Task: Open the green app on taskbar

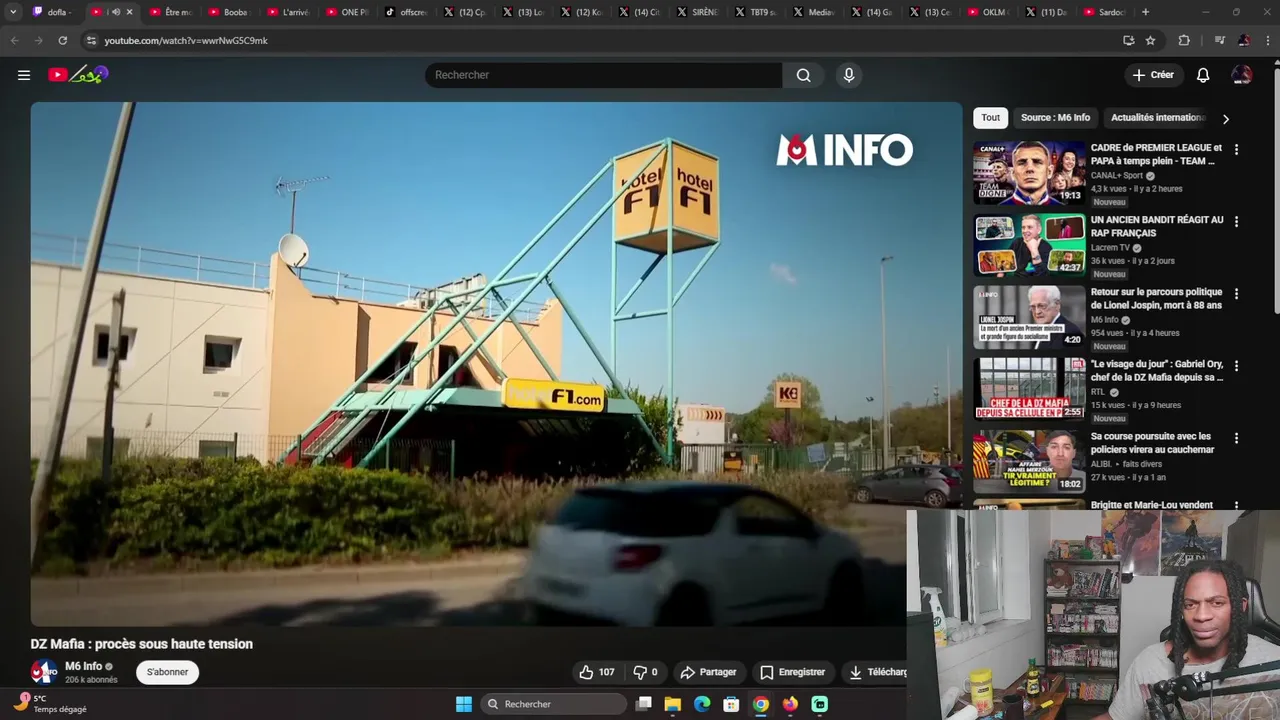Action: click(819, 704)
